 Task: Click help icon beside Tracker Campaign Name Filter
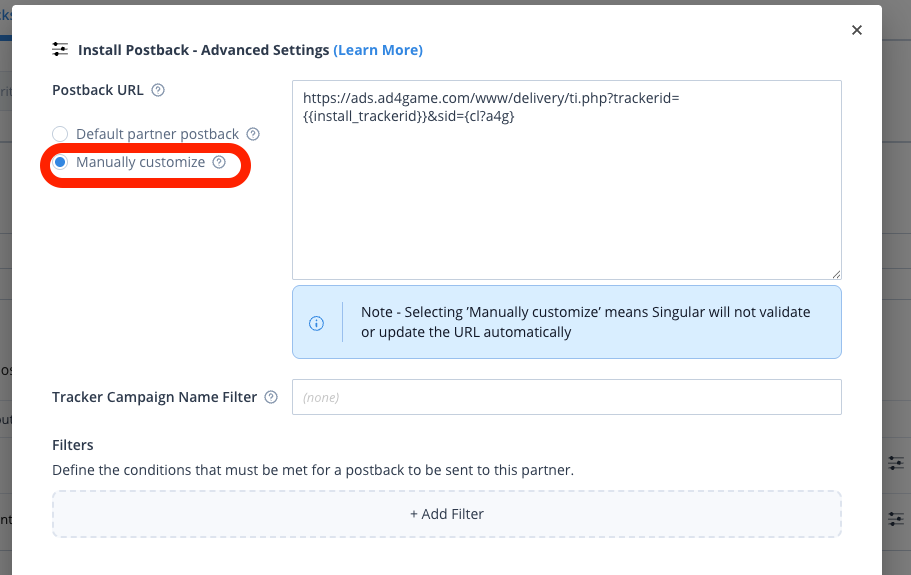click(x=271, y=397)
